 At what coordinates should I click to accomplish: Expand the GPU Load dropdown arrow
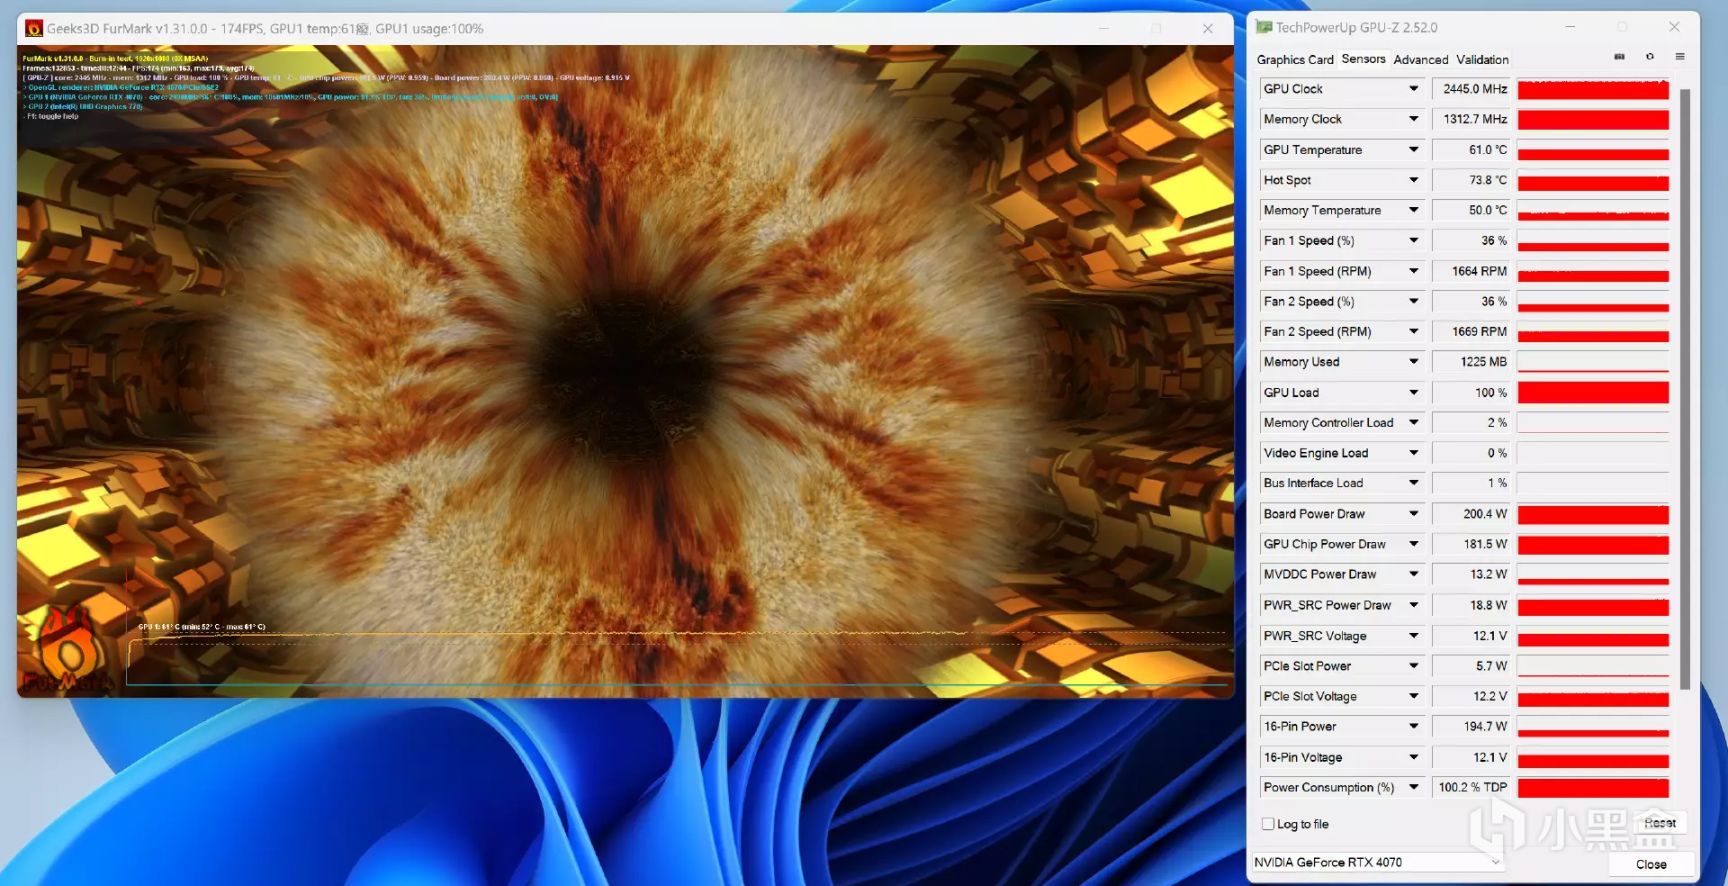coord(1414,393)
